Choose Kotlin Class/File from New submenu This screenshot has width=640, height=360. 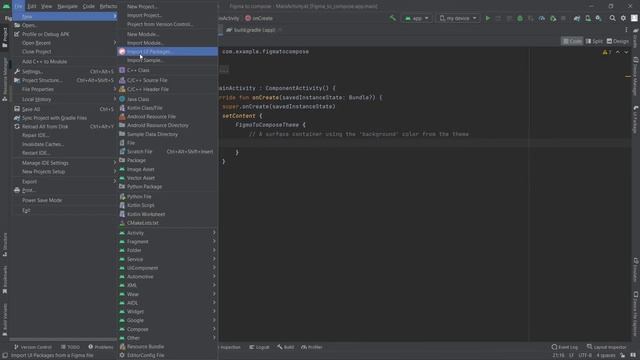(167, 108)
